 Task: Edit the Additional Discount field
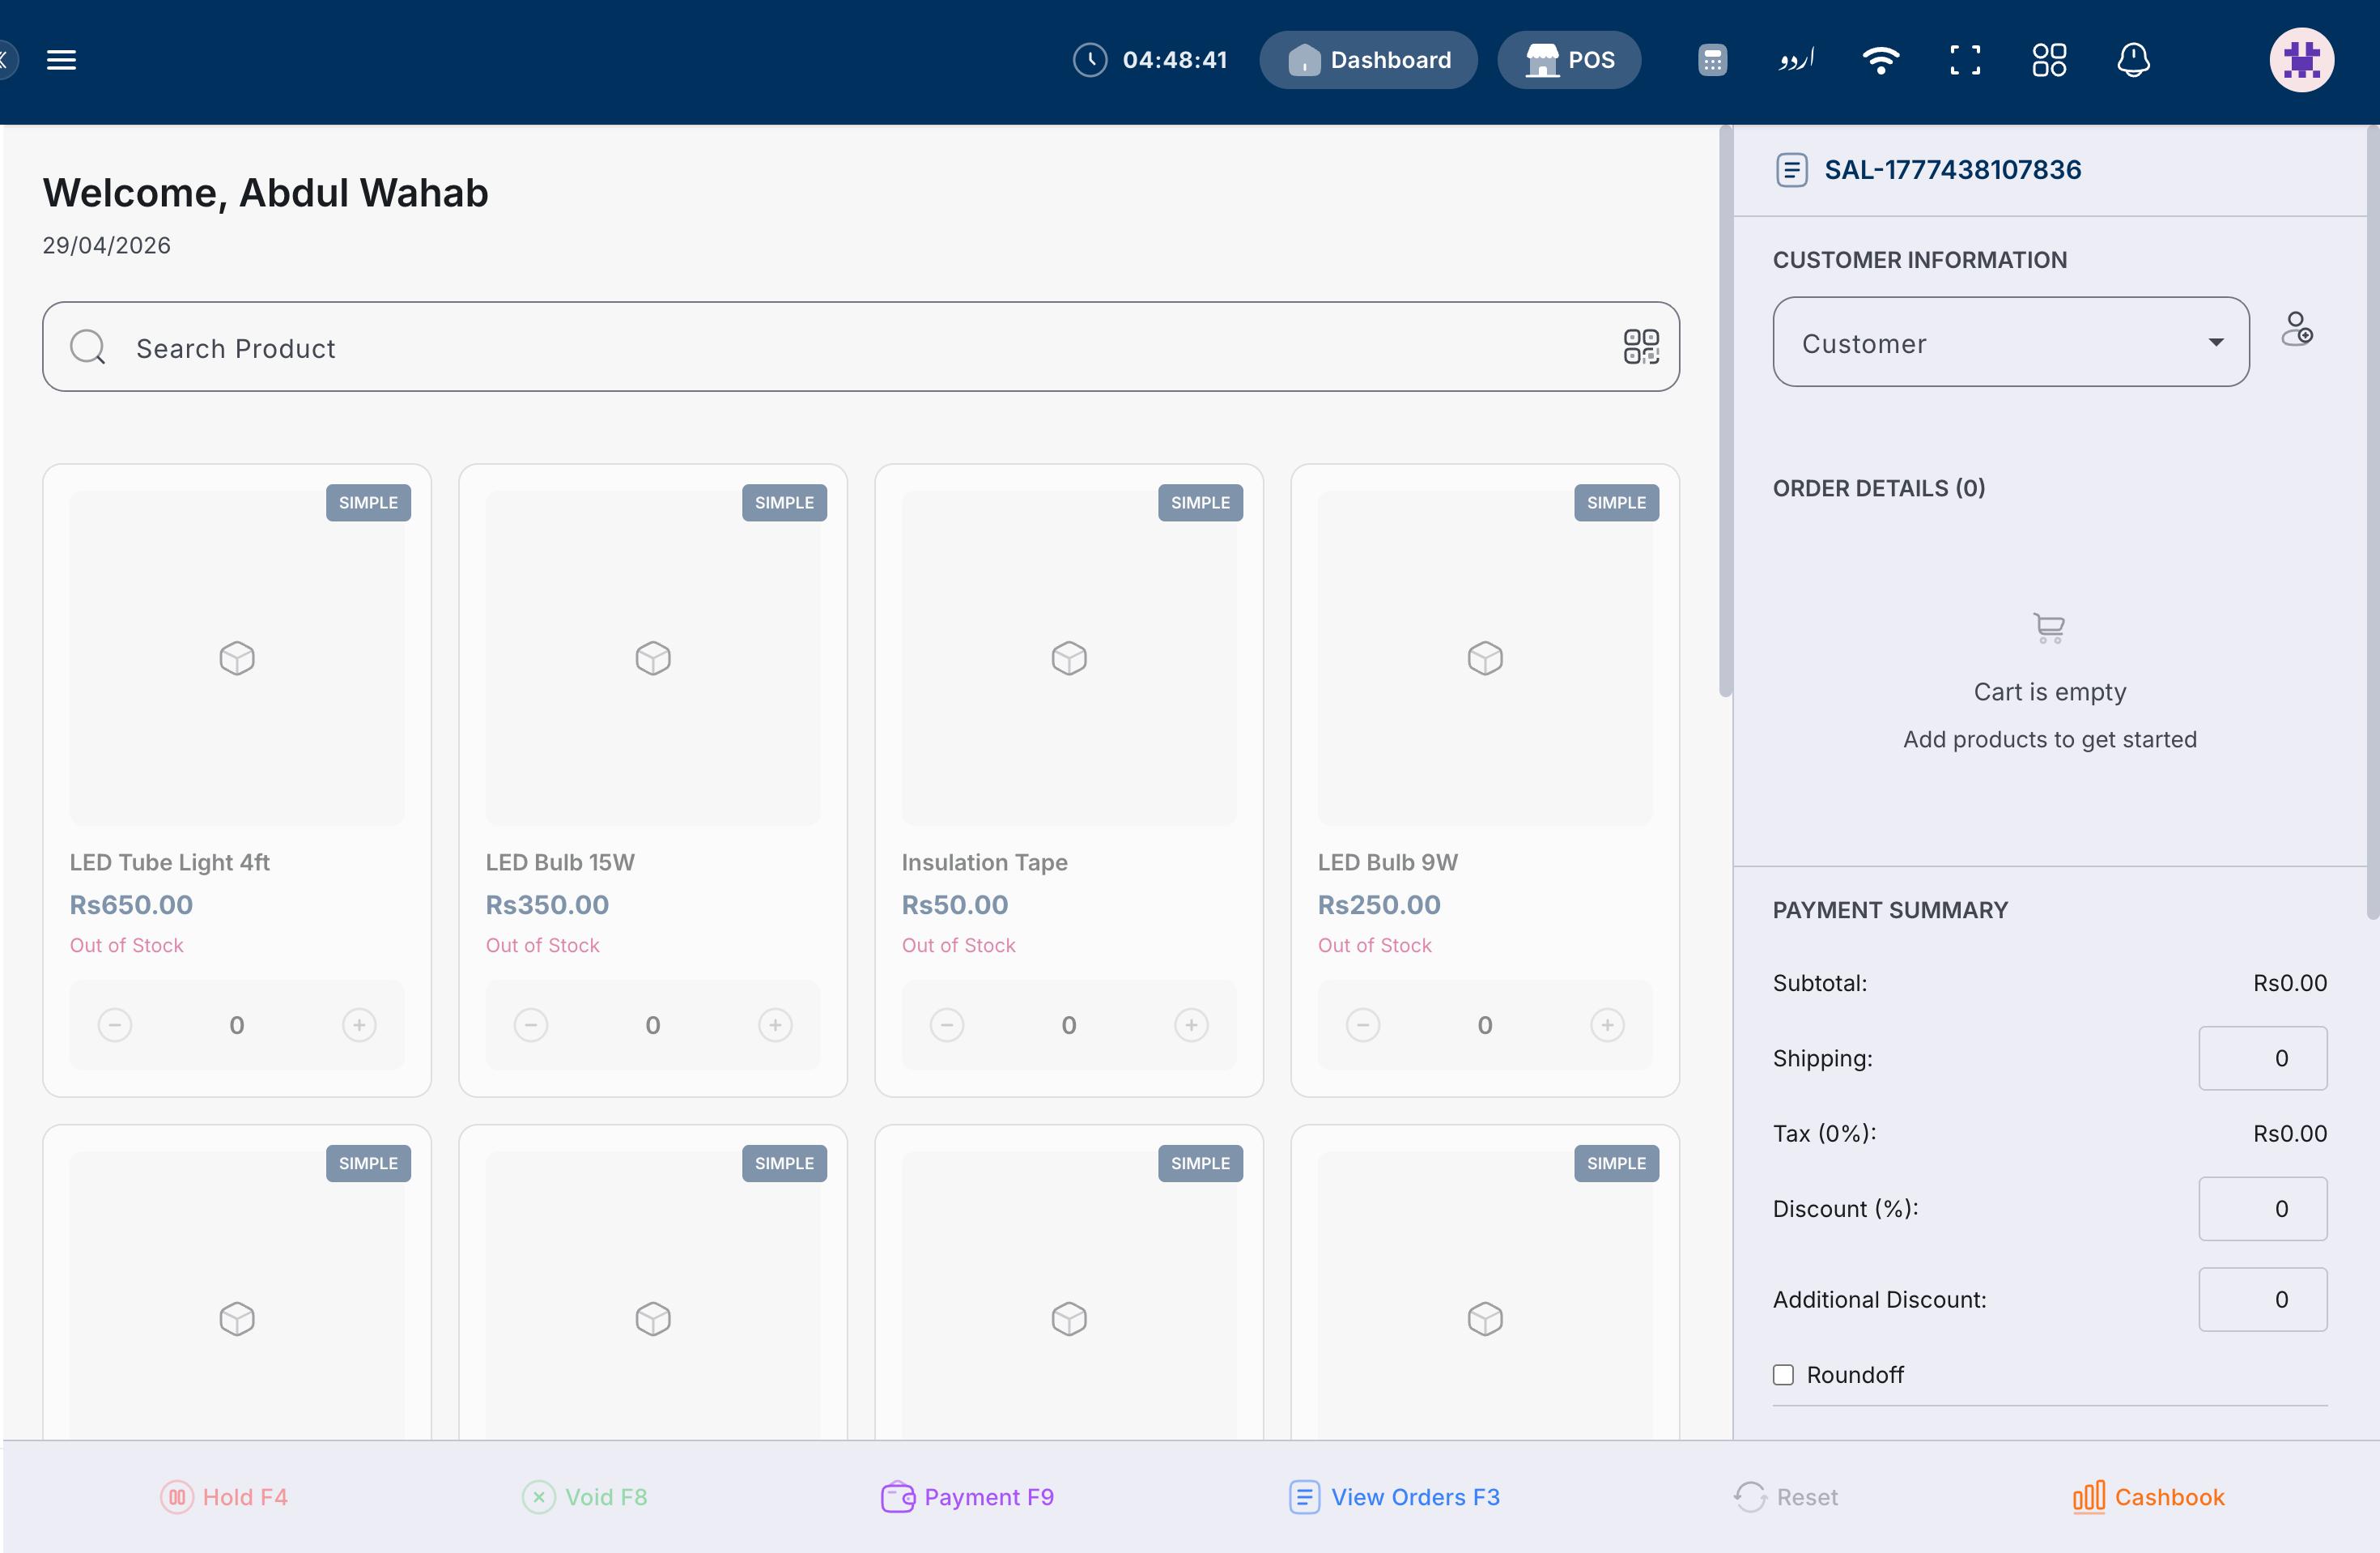[2262, 1300]
